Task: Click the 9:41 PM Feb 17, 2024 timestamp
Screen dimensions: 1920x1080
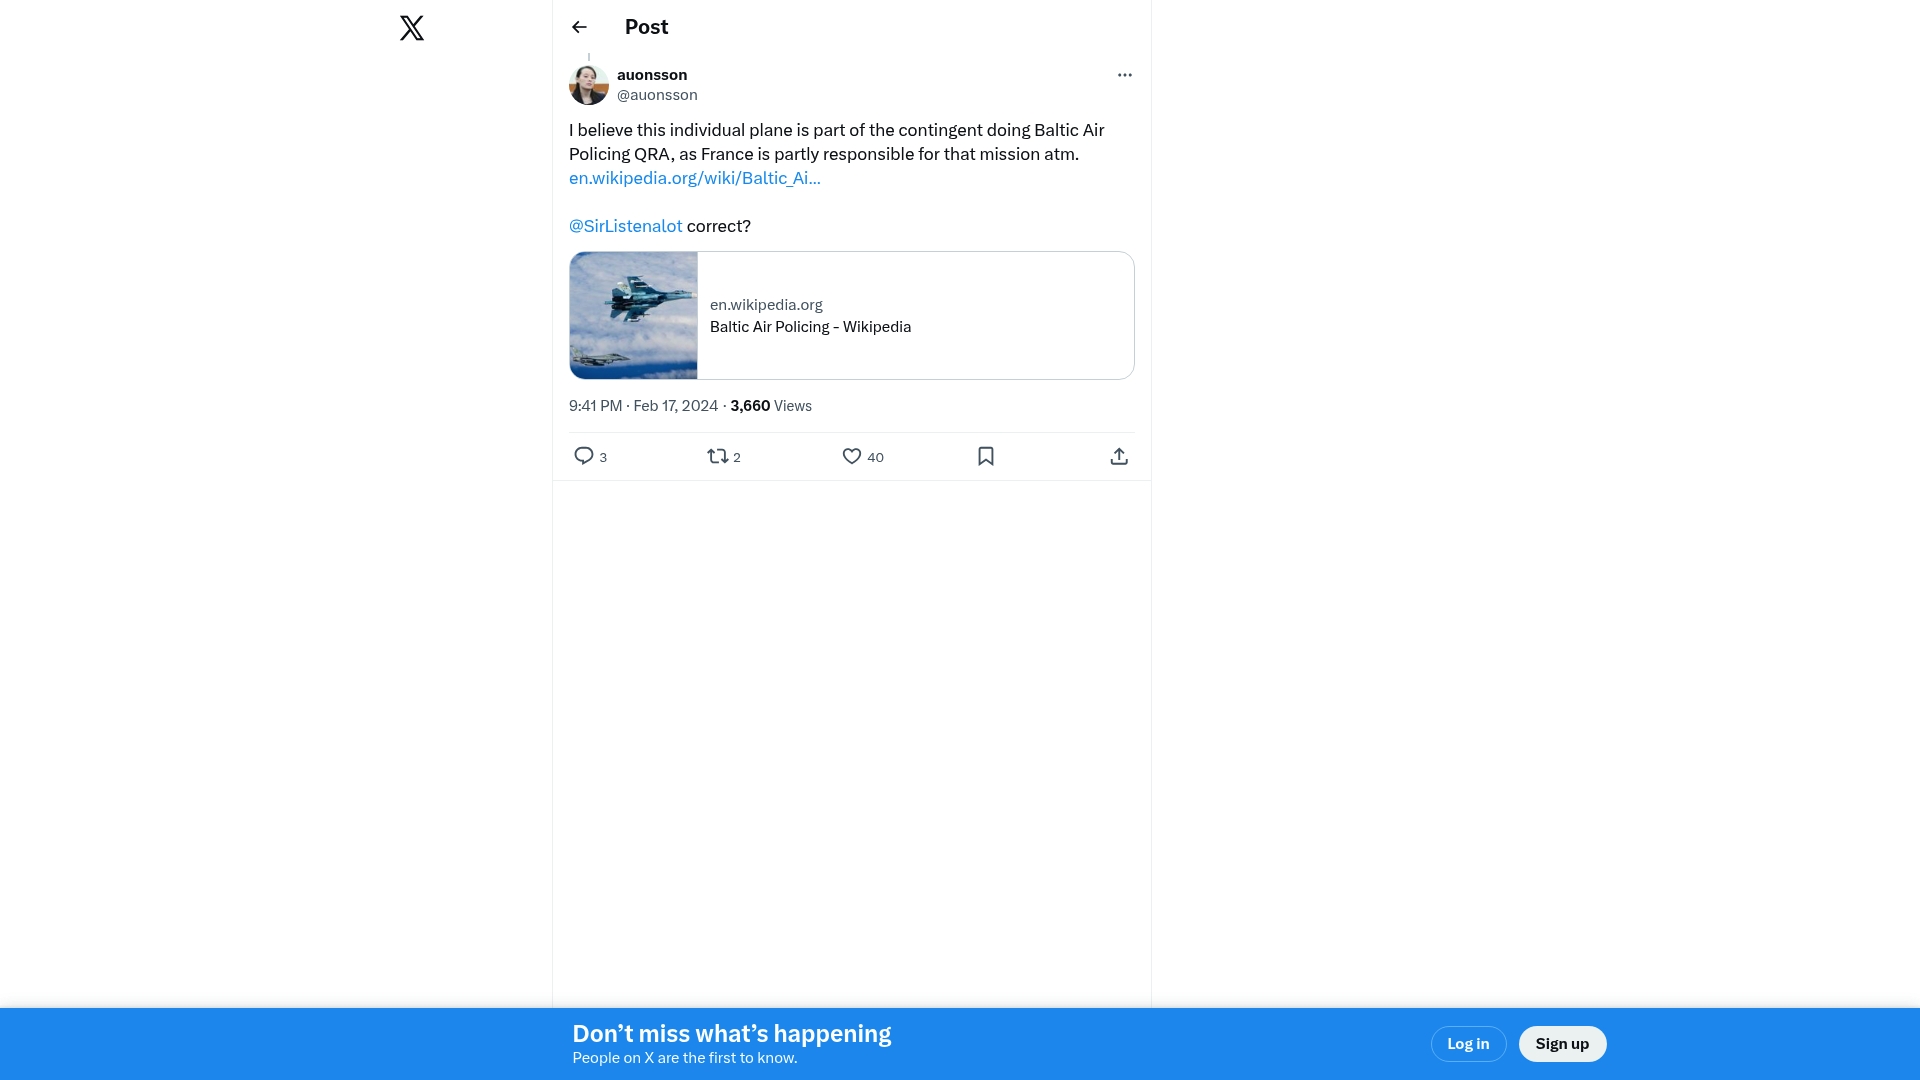Action: pyautogui.click(x=643, y=406)
